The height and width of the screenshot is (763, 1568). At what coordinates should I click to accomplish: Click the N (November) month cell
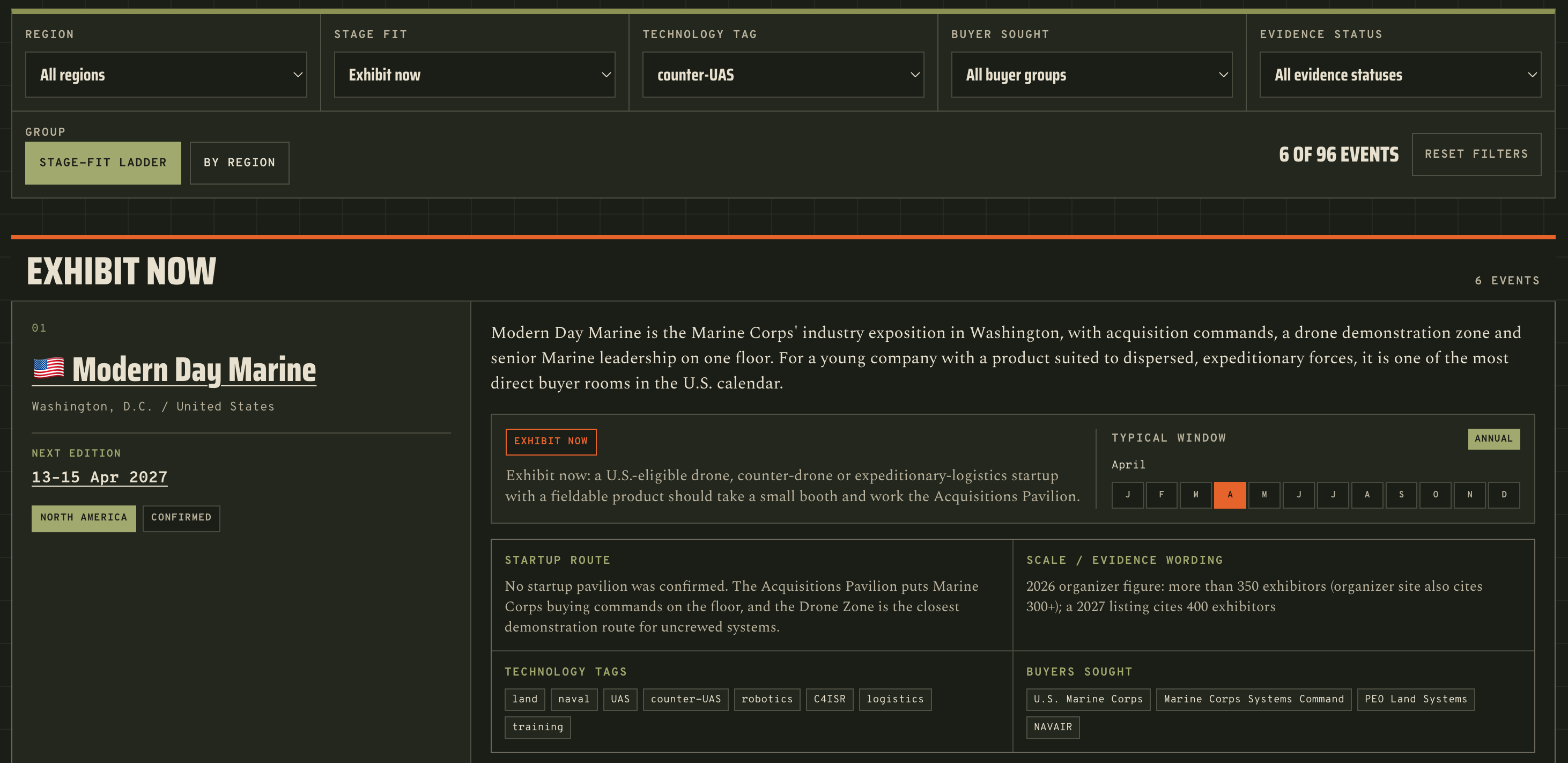point(1469,495)
